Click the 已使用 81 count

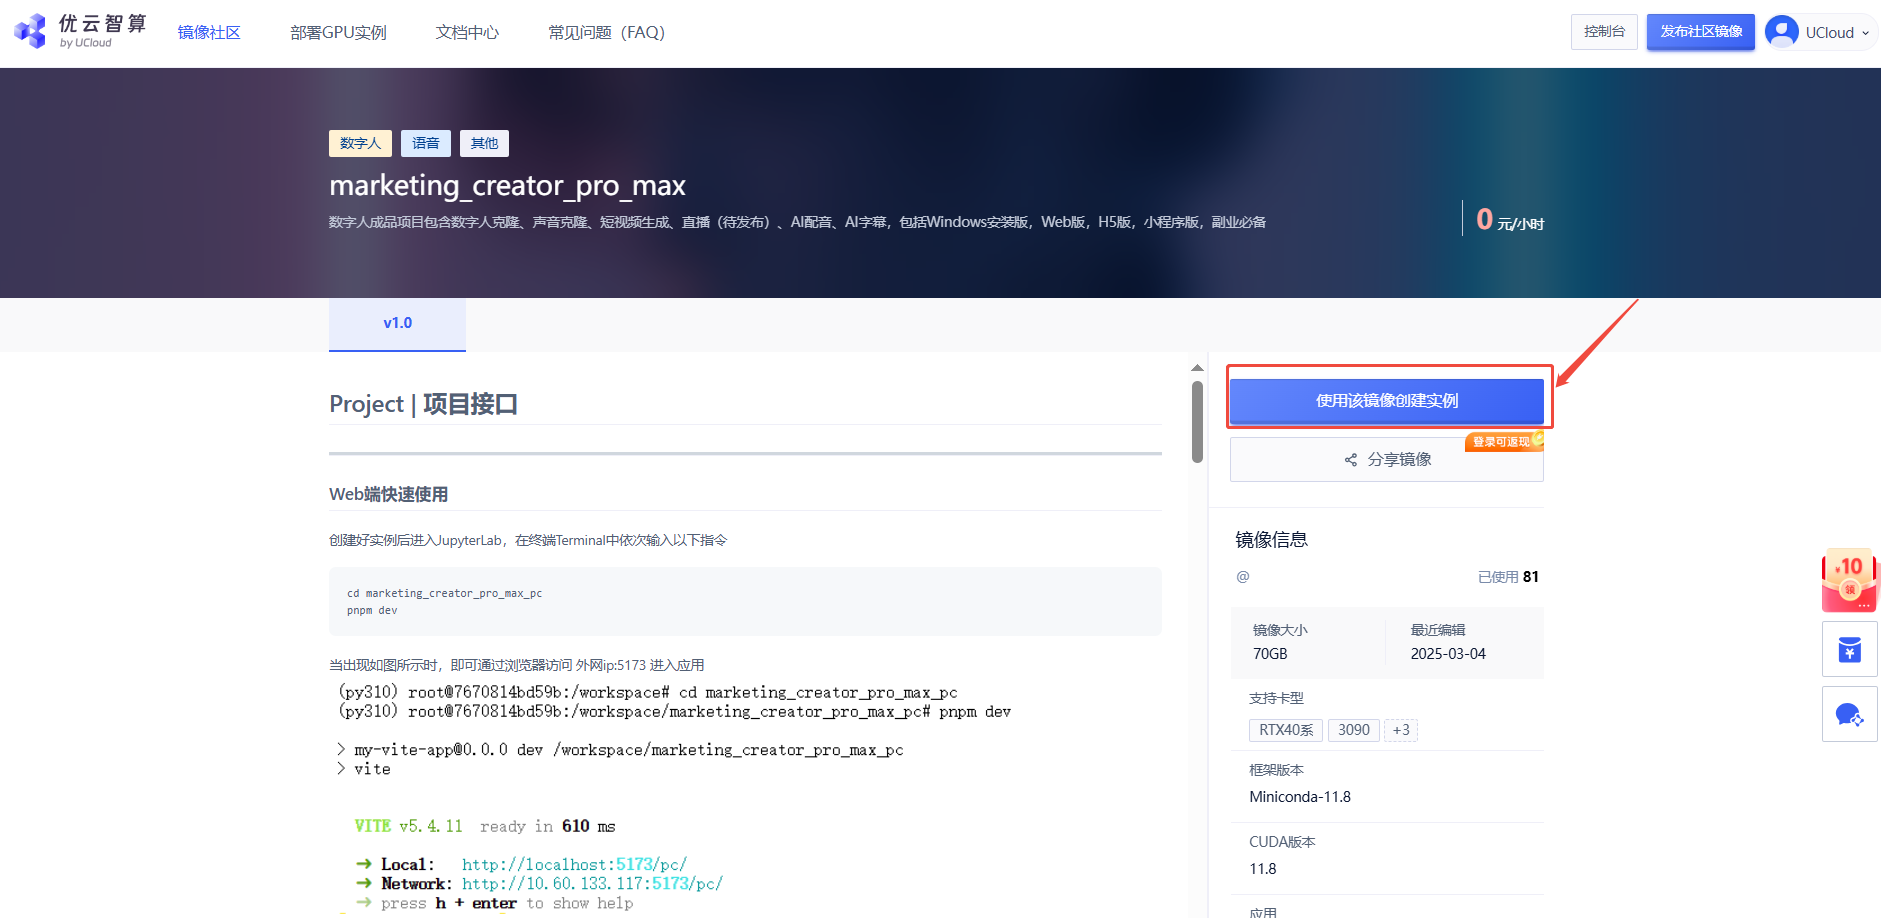point(1508,577)
